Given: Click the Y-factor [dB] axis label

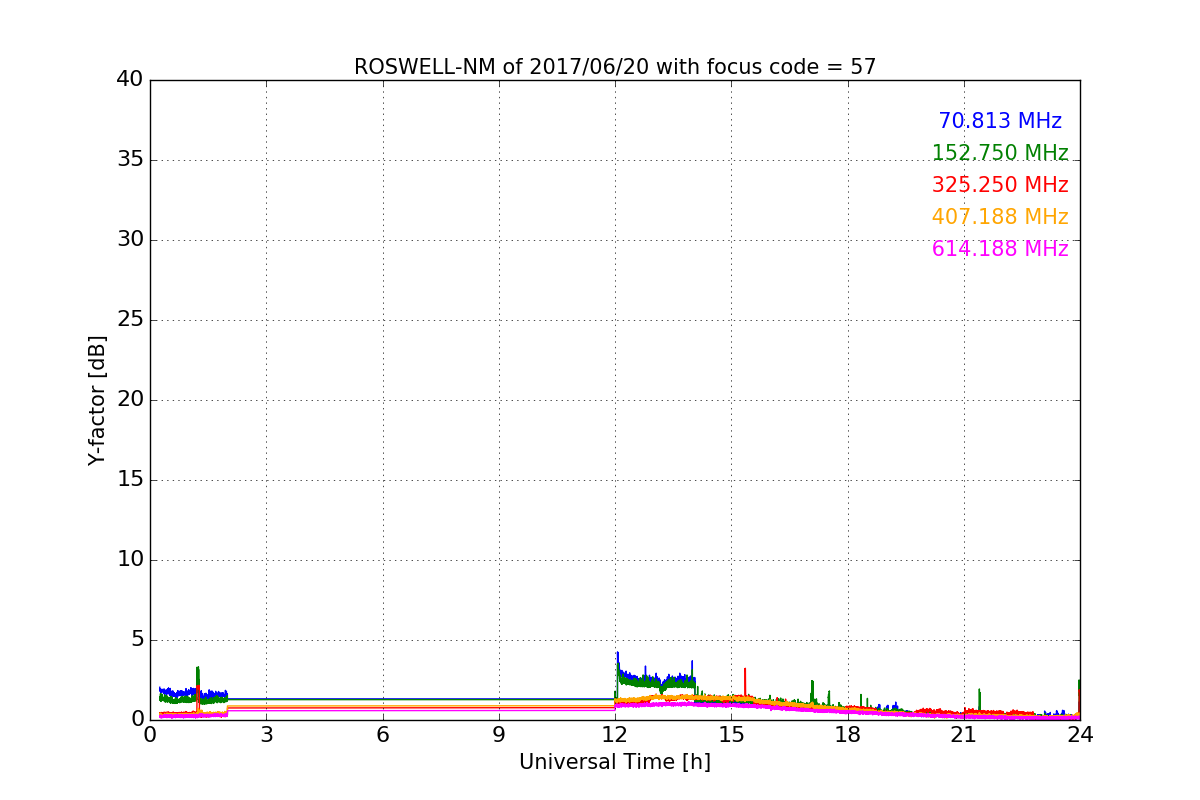Looking at the screenshot, I should (96, 400).
